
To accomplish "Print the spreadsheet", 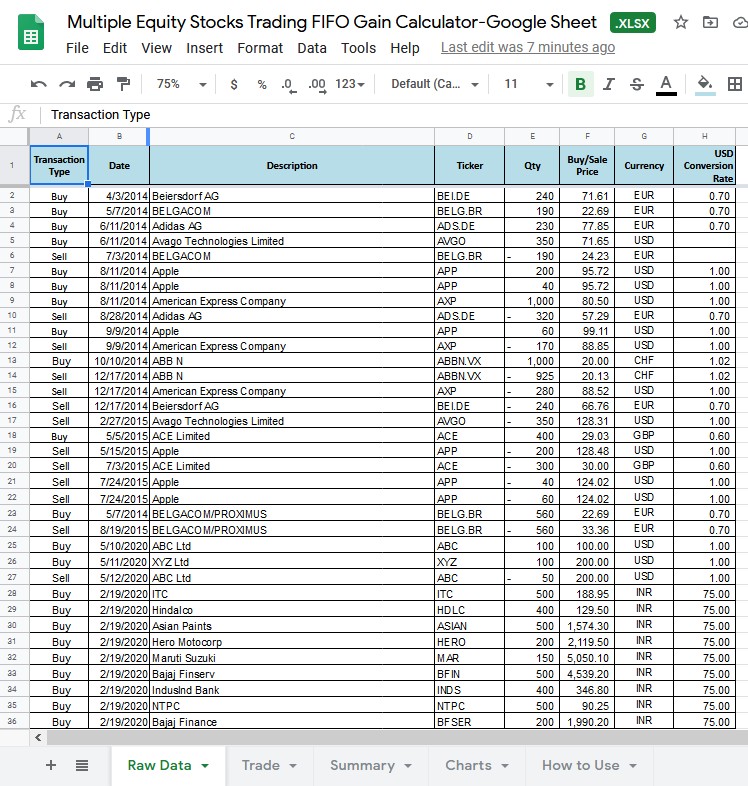I will pyautogui.click(x=95, y=84).
